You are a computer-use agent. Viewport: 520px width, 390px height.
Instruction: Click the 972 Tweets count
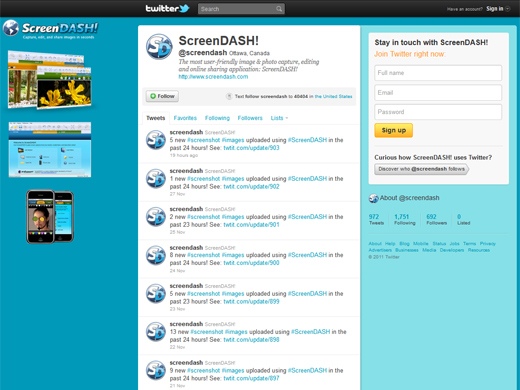tap(376, 219)
